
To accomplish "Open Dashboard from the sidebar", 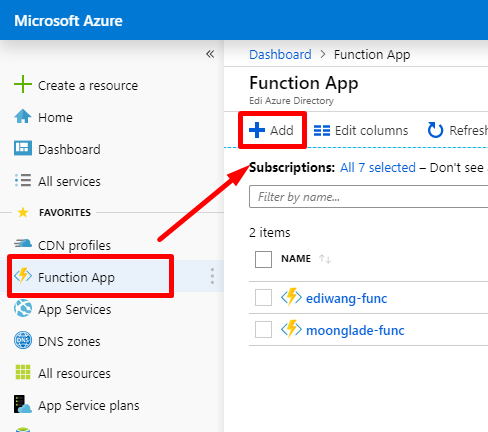I will click(x=69, y=150).
